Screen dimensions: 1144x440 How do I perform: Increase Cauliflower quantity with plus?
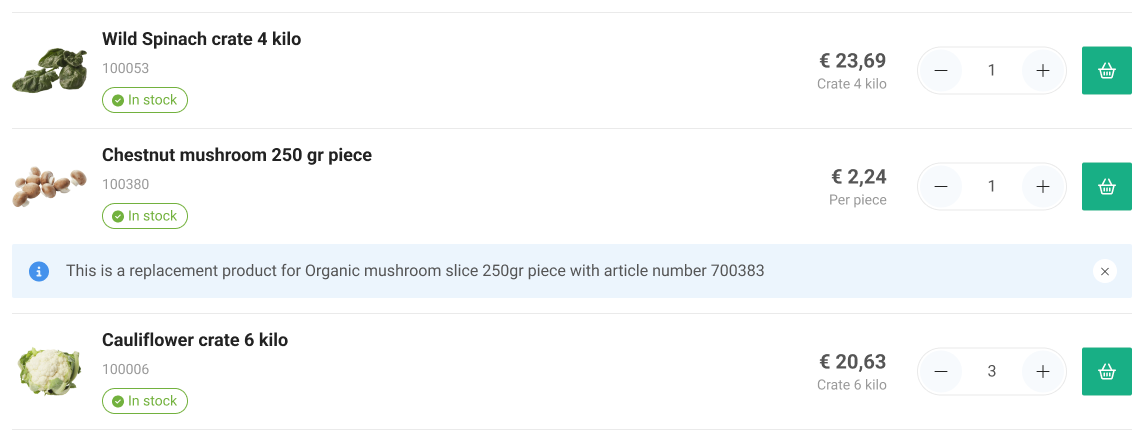[x=1042, y=371]
